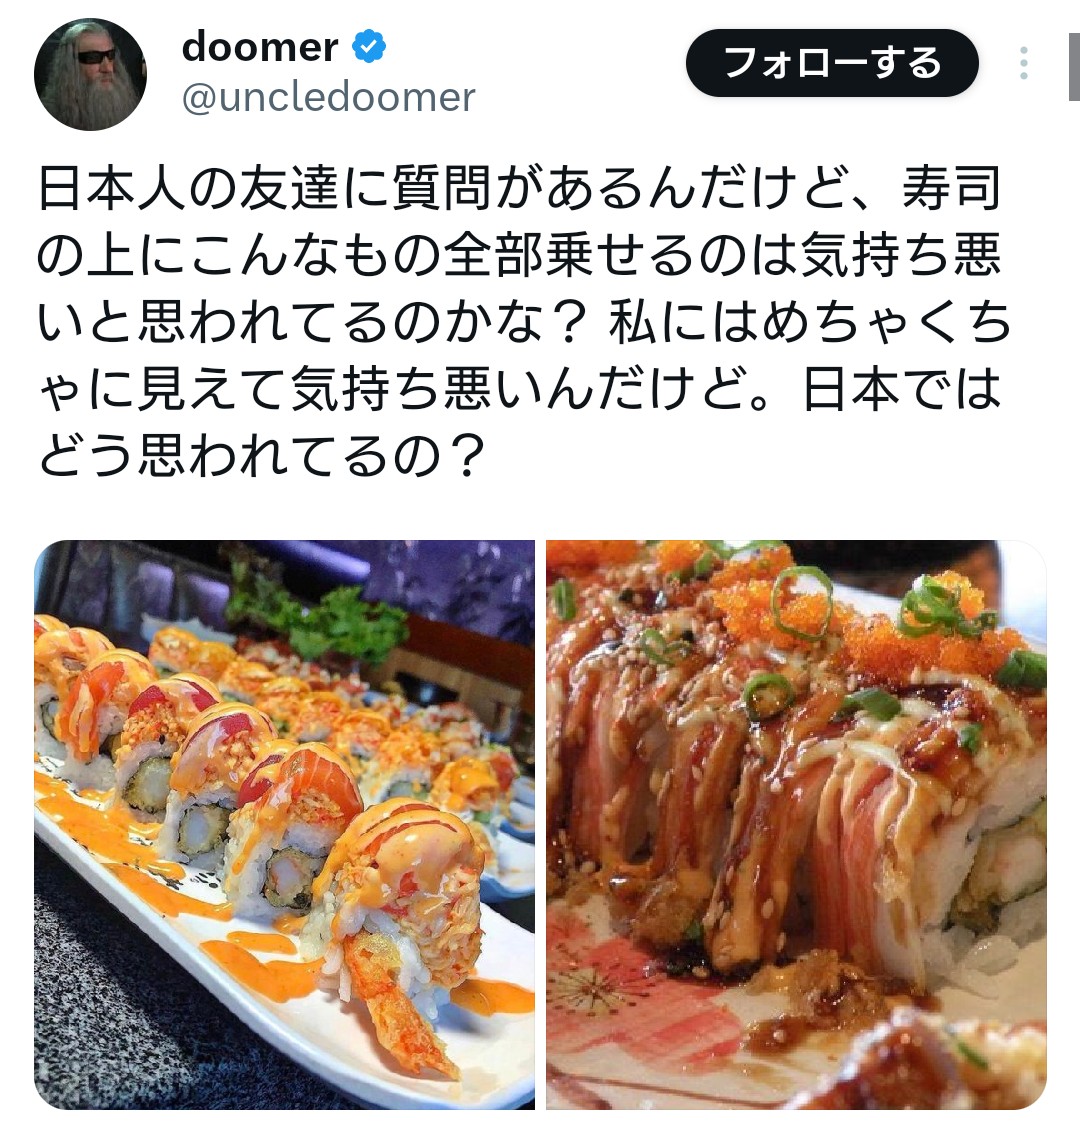Screen dimensions: 1080x1147
Task: Open the three-dot more options menu
Action: (1023, 63)
